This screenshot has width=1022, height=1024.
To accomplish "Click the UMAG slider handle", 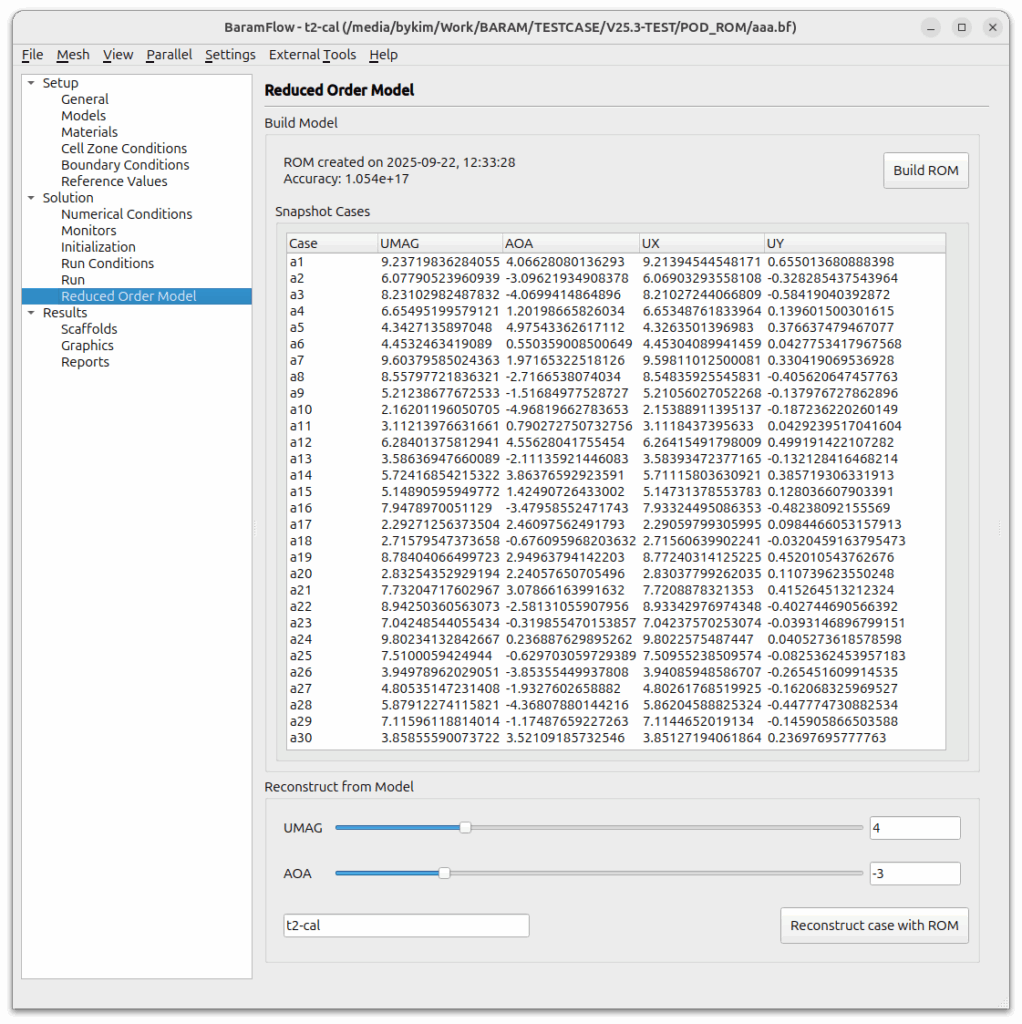I will [465, 828].
